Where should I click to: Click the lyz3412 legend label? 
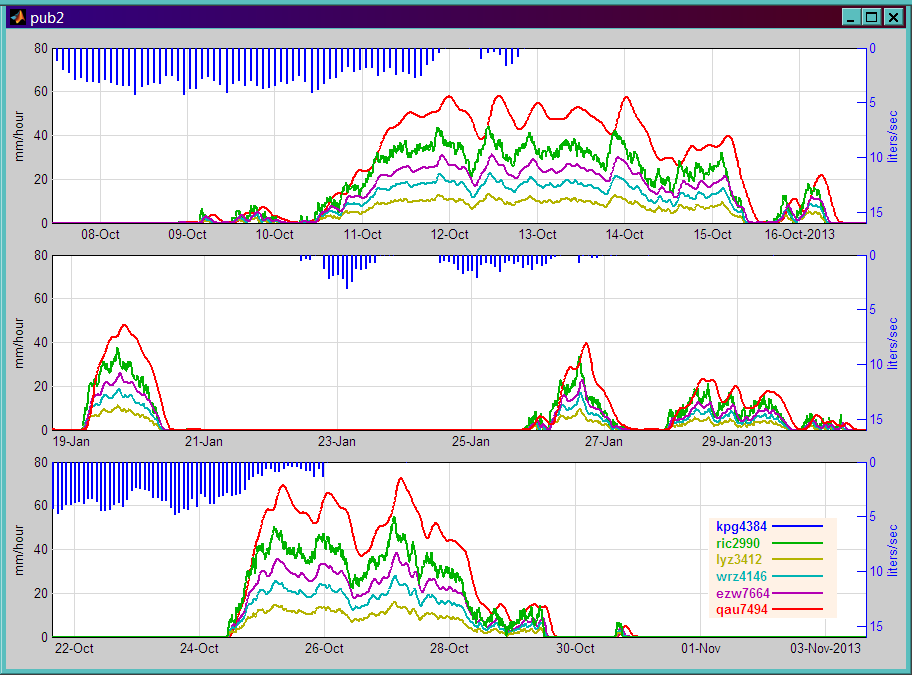click(x=739, y=560)
